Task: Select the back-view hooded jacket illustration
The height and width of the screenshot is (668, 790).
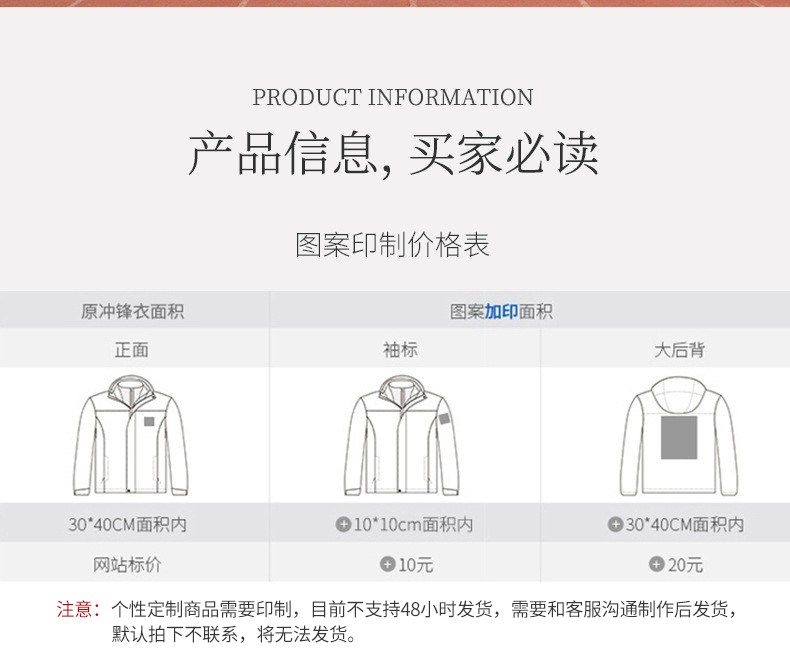Action: pos(679,436)
